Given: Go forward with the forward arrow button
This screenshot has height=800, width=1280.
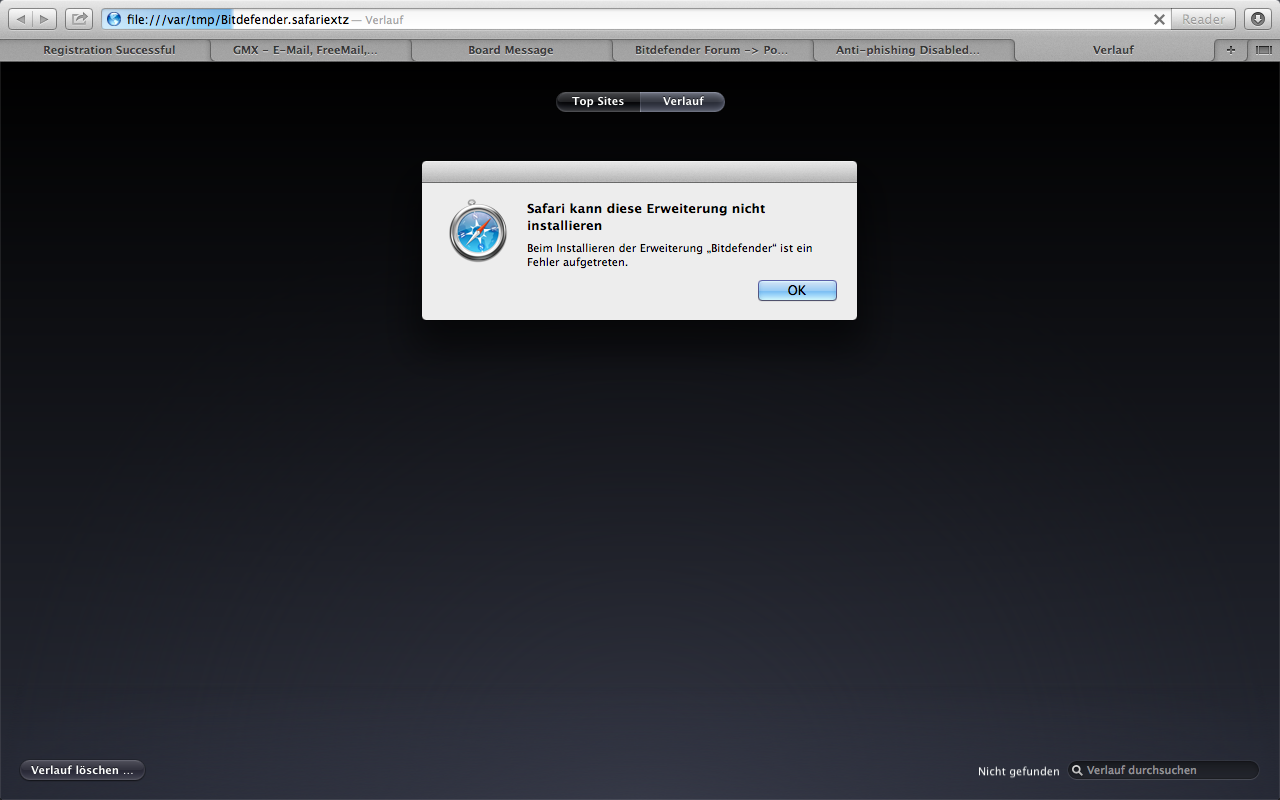Looking at the screenshot, I should click(x=45, y=19).
